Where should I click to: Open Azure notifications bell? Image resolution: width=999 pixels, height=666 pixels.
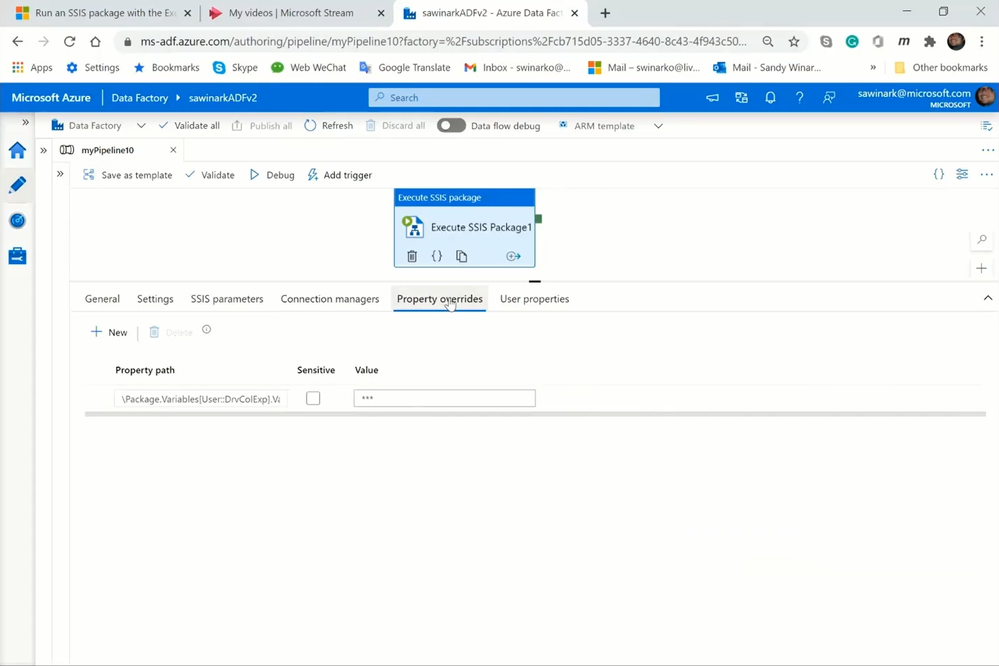[770, 98]
